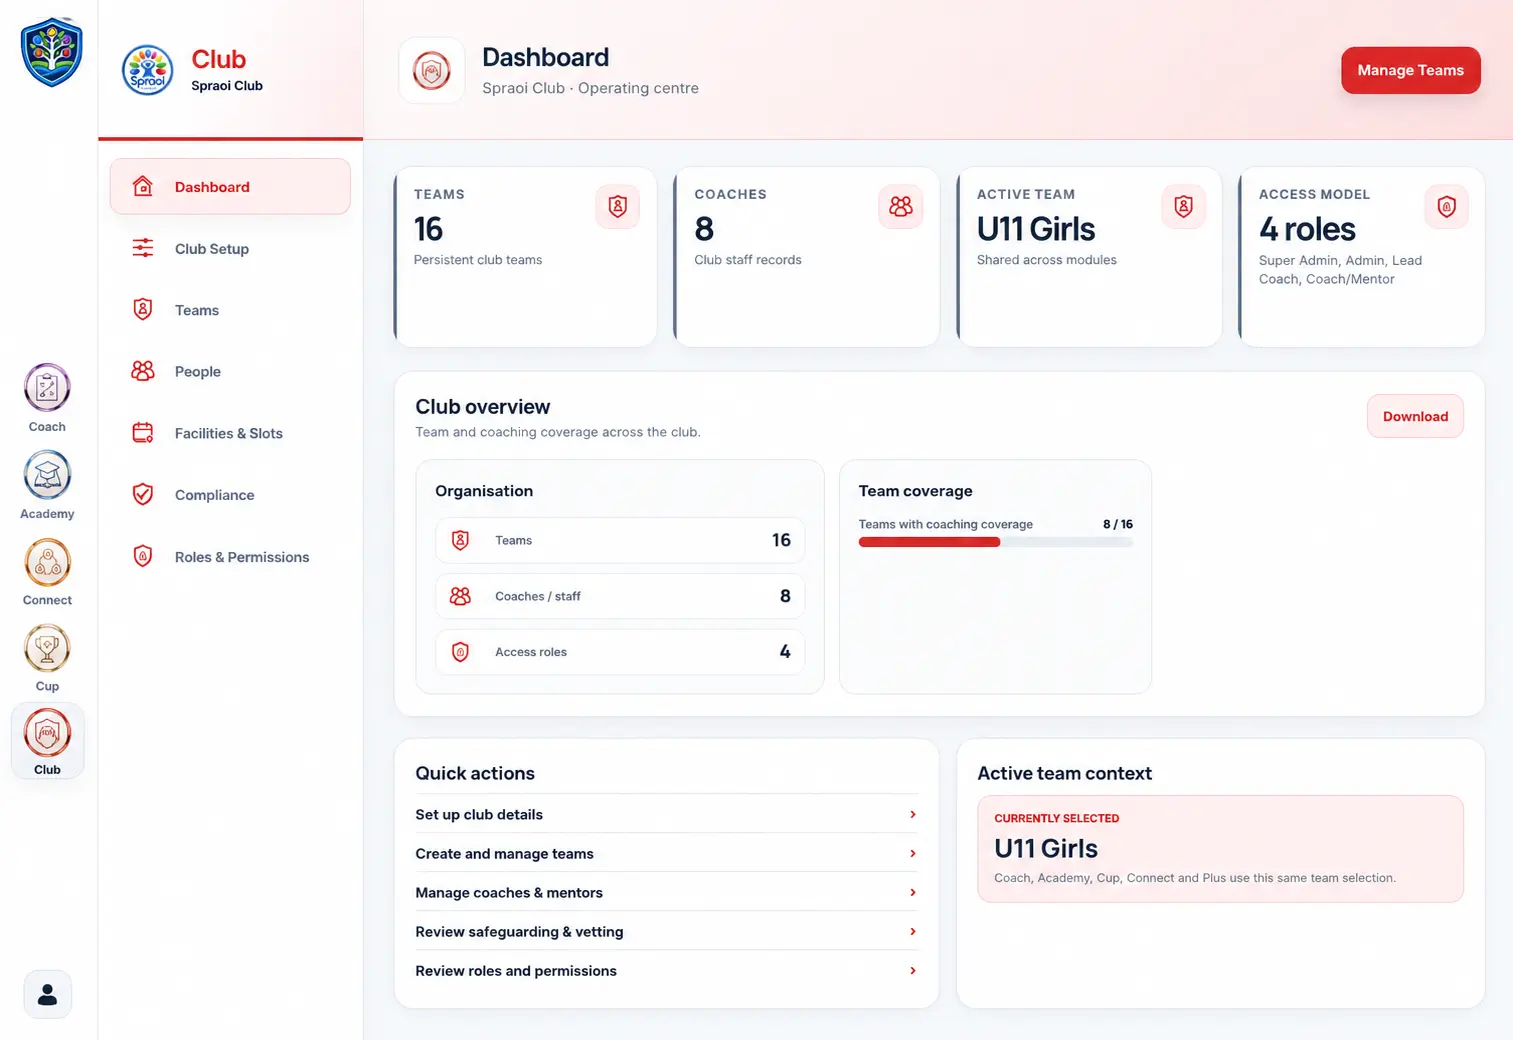Expand Review roles and permissions chevron

click(x=913, y=970)
